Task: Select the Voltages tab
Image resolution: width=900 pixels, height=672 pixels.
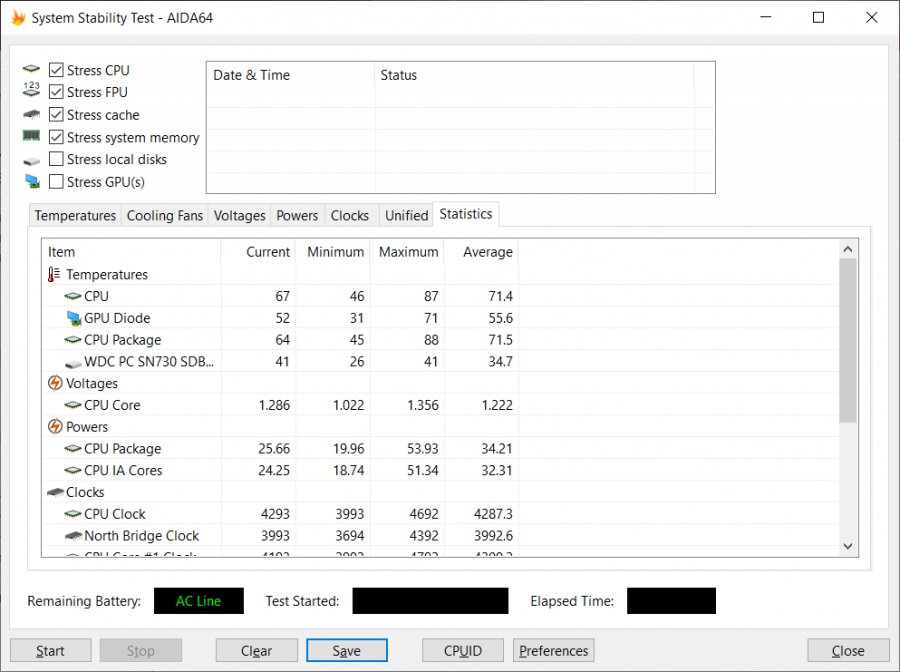Action: point(239,216)
